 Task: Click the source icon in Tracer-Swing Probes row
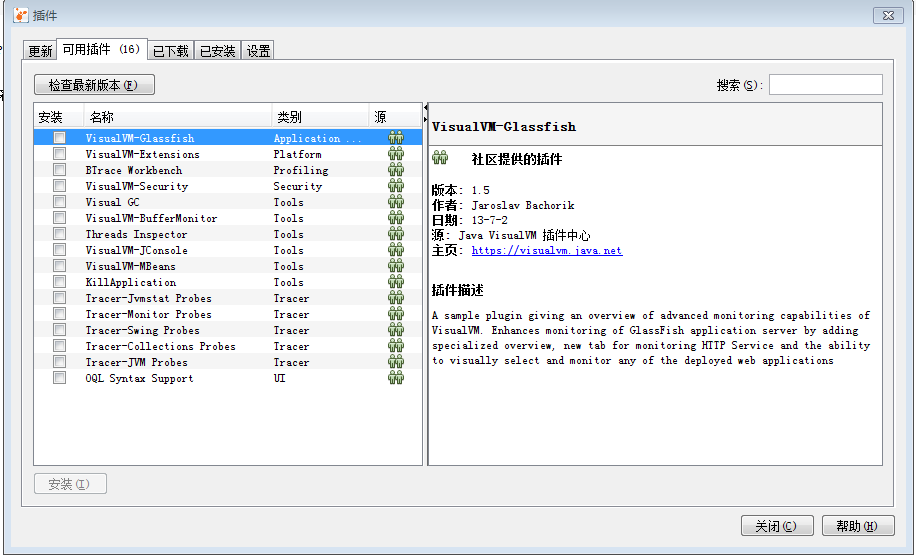(x=396, y=330)
